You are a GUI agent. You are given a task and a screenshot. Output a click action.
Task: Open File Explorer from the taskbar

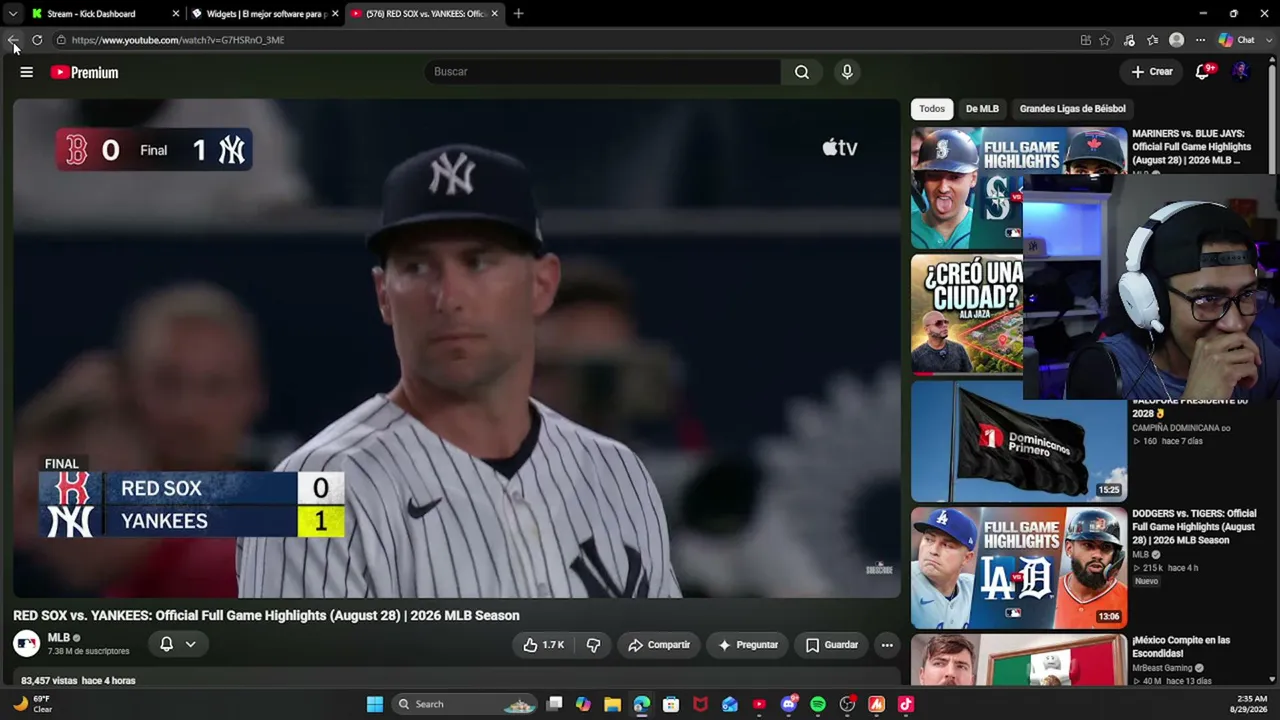pyautogui.click(x=612, y=704)
